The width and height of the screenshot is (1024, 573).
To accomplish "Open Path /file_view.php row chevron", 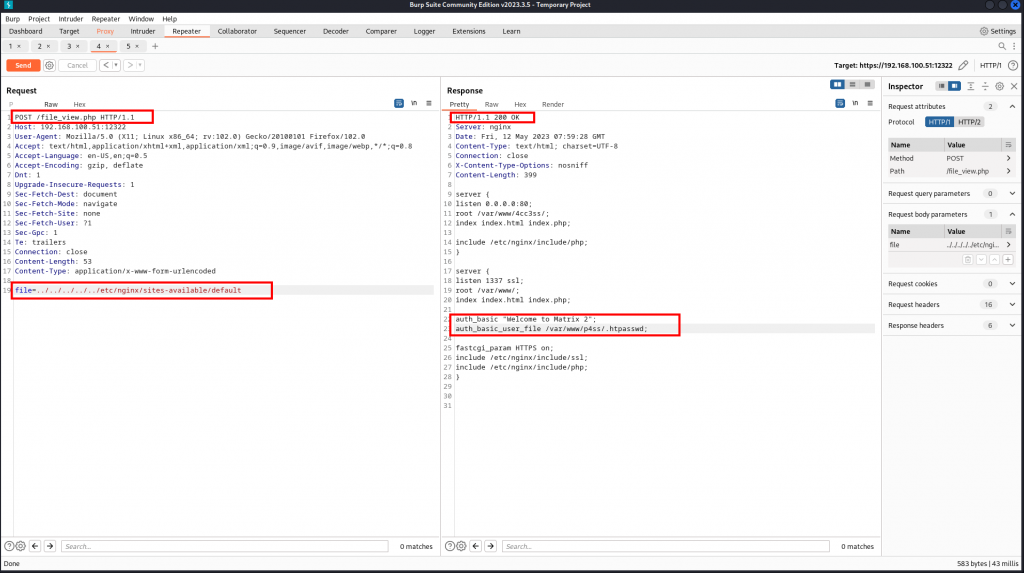I will [1008, 171].
